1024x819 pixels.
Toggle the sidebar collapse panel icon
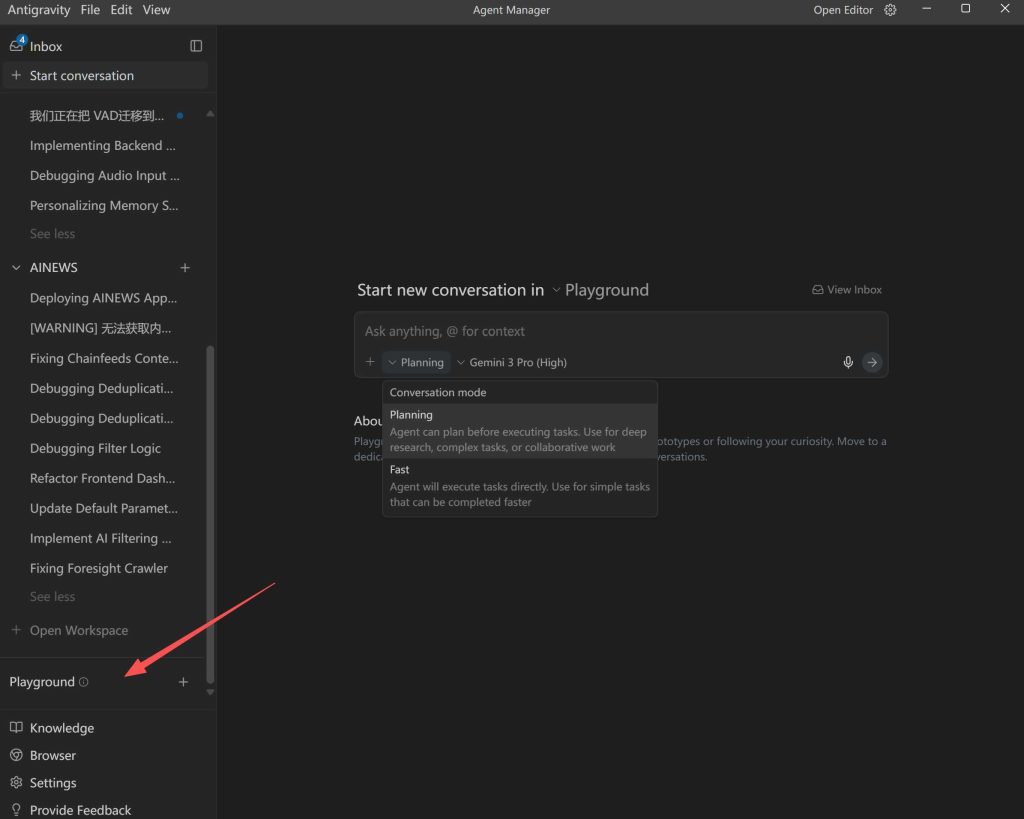click(196, 45)
